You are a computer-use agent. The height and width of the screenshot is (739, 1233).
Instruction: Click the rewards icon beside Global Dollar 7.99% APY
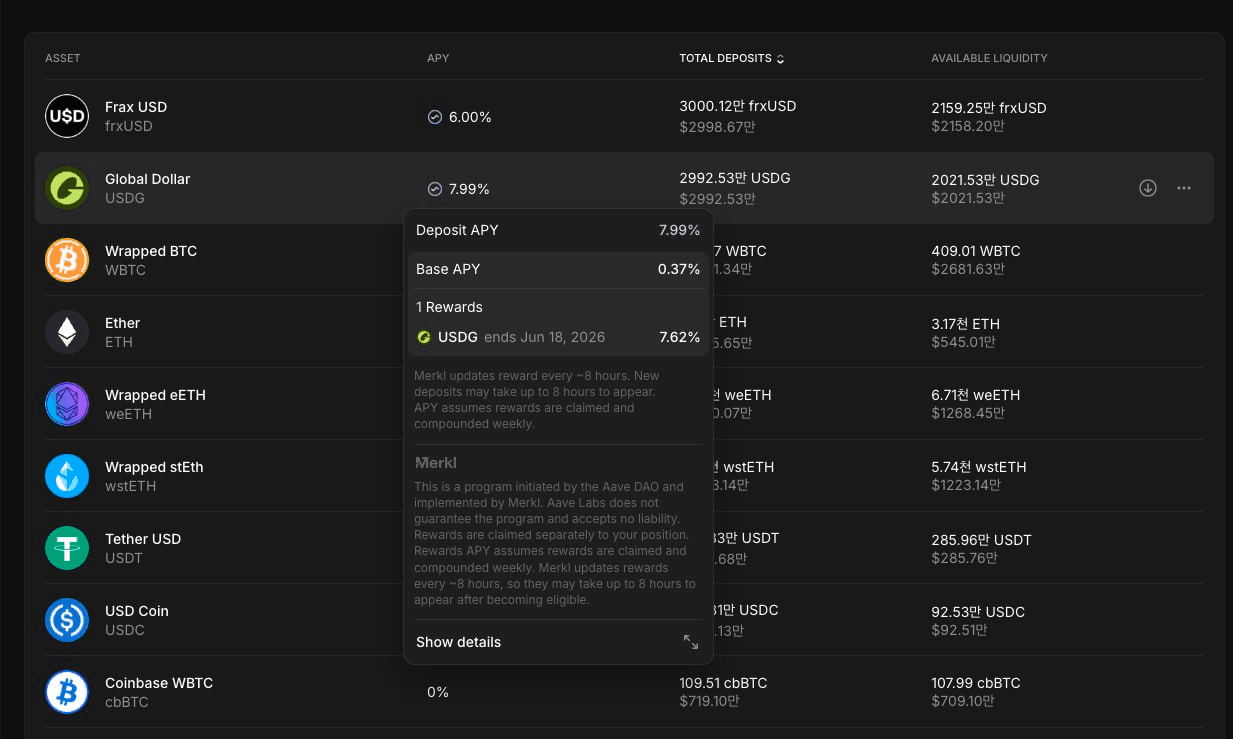click(x=435, y=189)
